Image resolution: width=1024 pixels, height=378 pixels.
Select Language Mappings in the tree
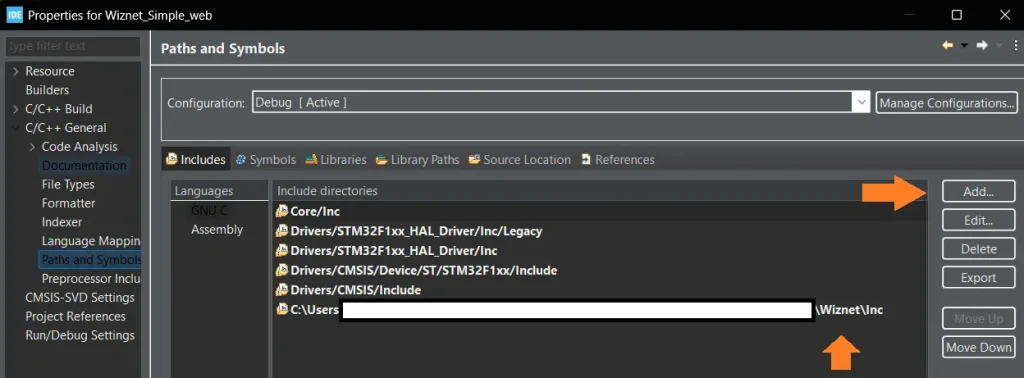91,242
